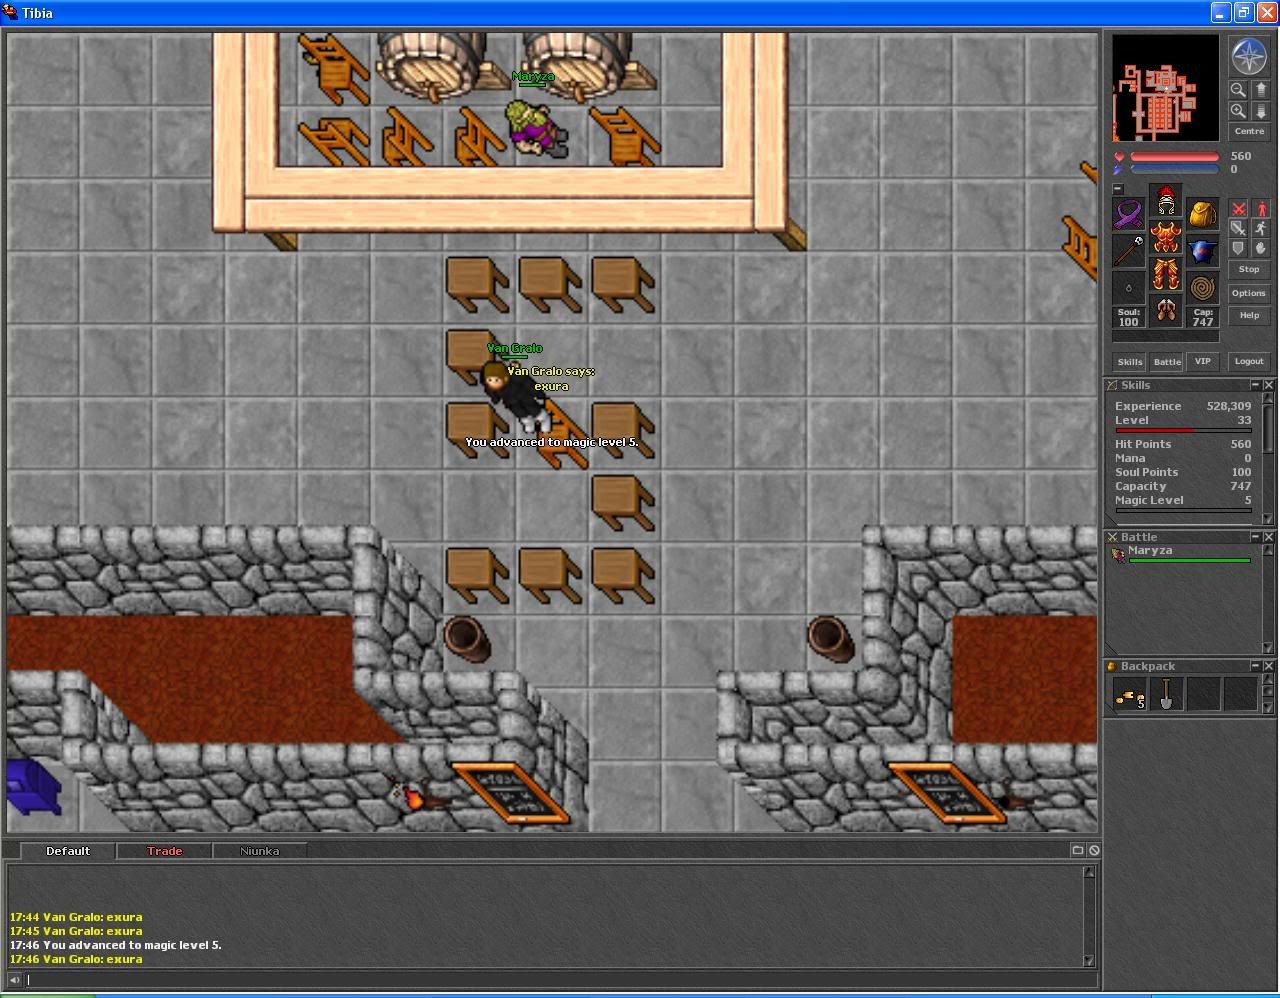The height and width of the screenshot is (998, 1280).
Task: Select defensive fight mode shield icon
Action: 1238,249
